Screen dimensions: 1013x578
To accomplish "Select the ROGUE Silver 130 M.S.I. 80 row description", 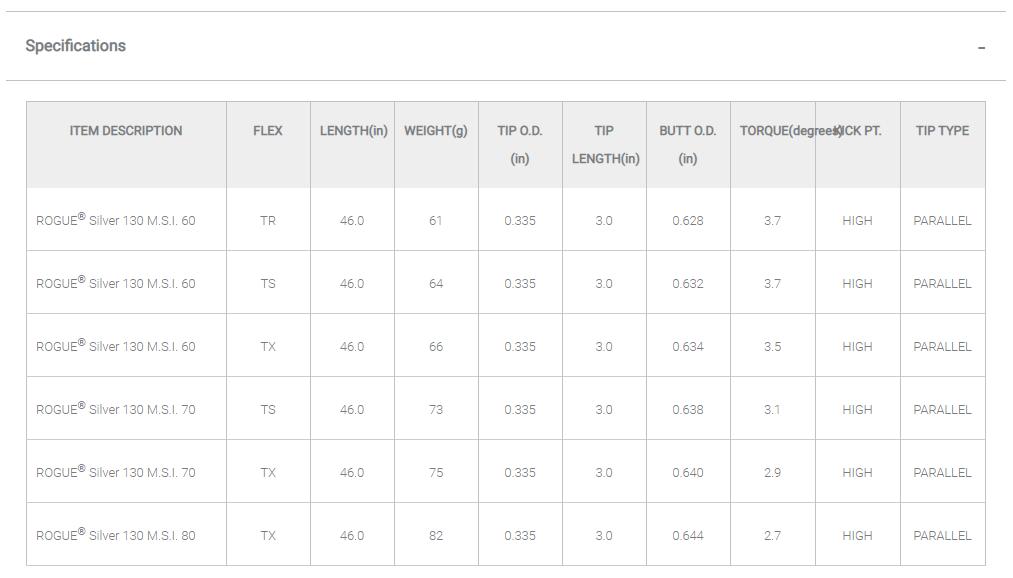I will point(116,536).
